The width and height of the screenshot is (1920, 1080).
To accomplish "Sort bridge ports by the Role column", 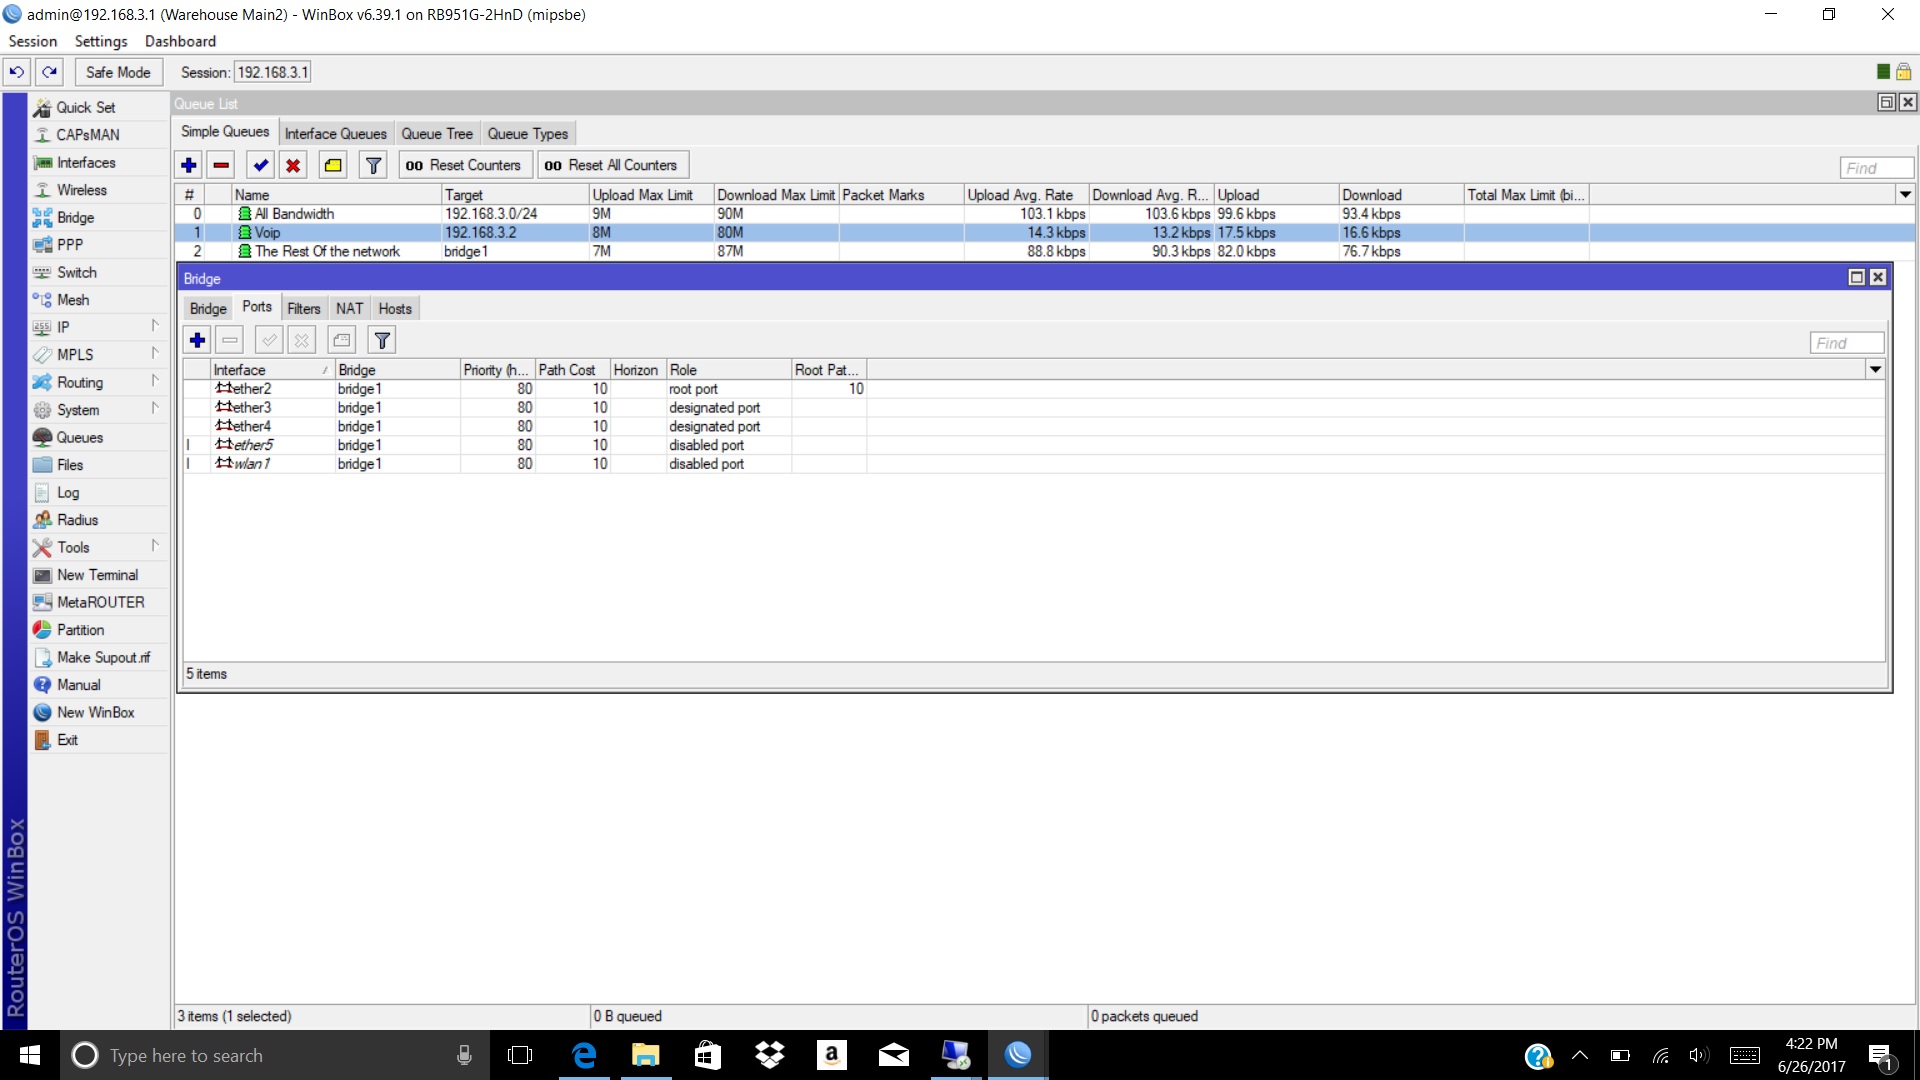I will [x=729, y=370].
